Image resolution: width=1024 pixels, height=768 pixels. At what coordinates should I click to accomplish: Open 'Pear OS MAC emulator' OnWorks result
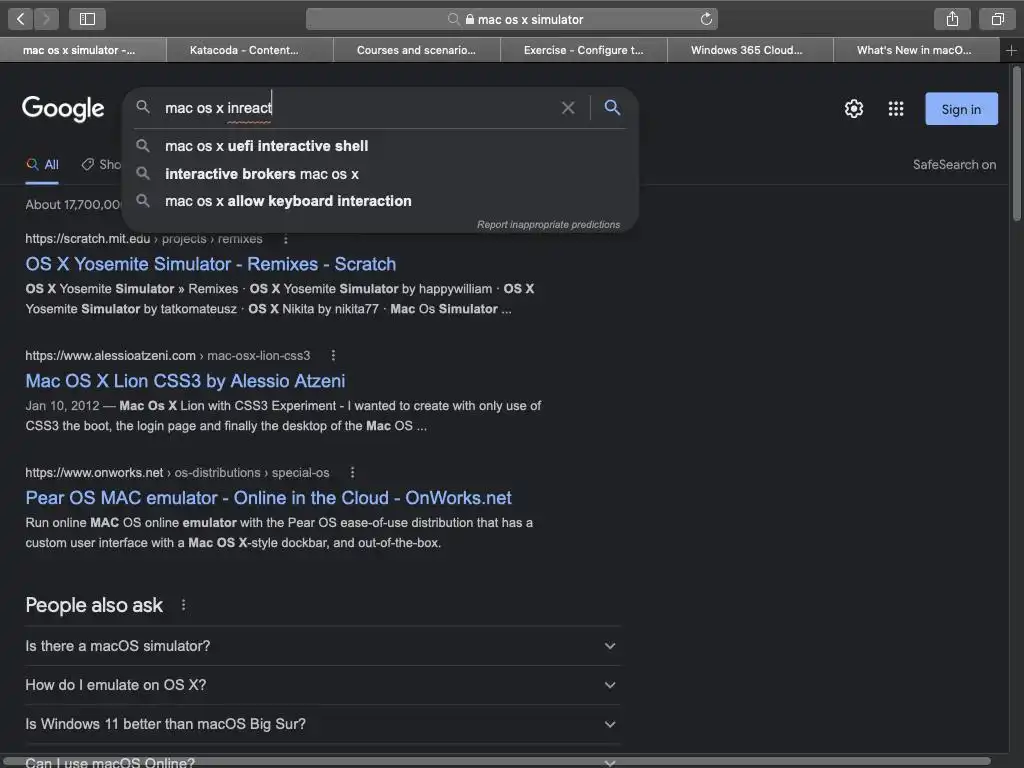coord(268,498)
